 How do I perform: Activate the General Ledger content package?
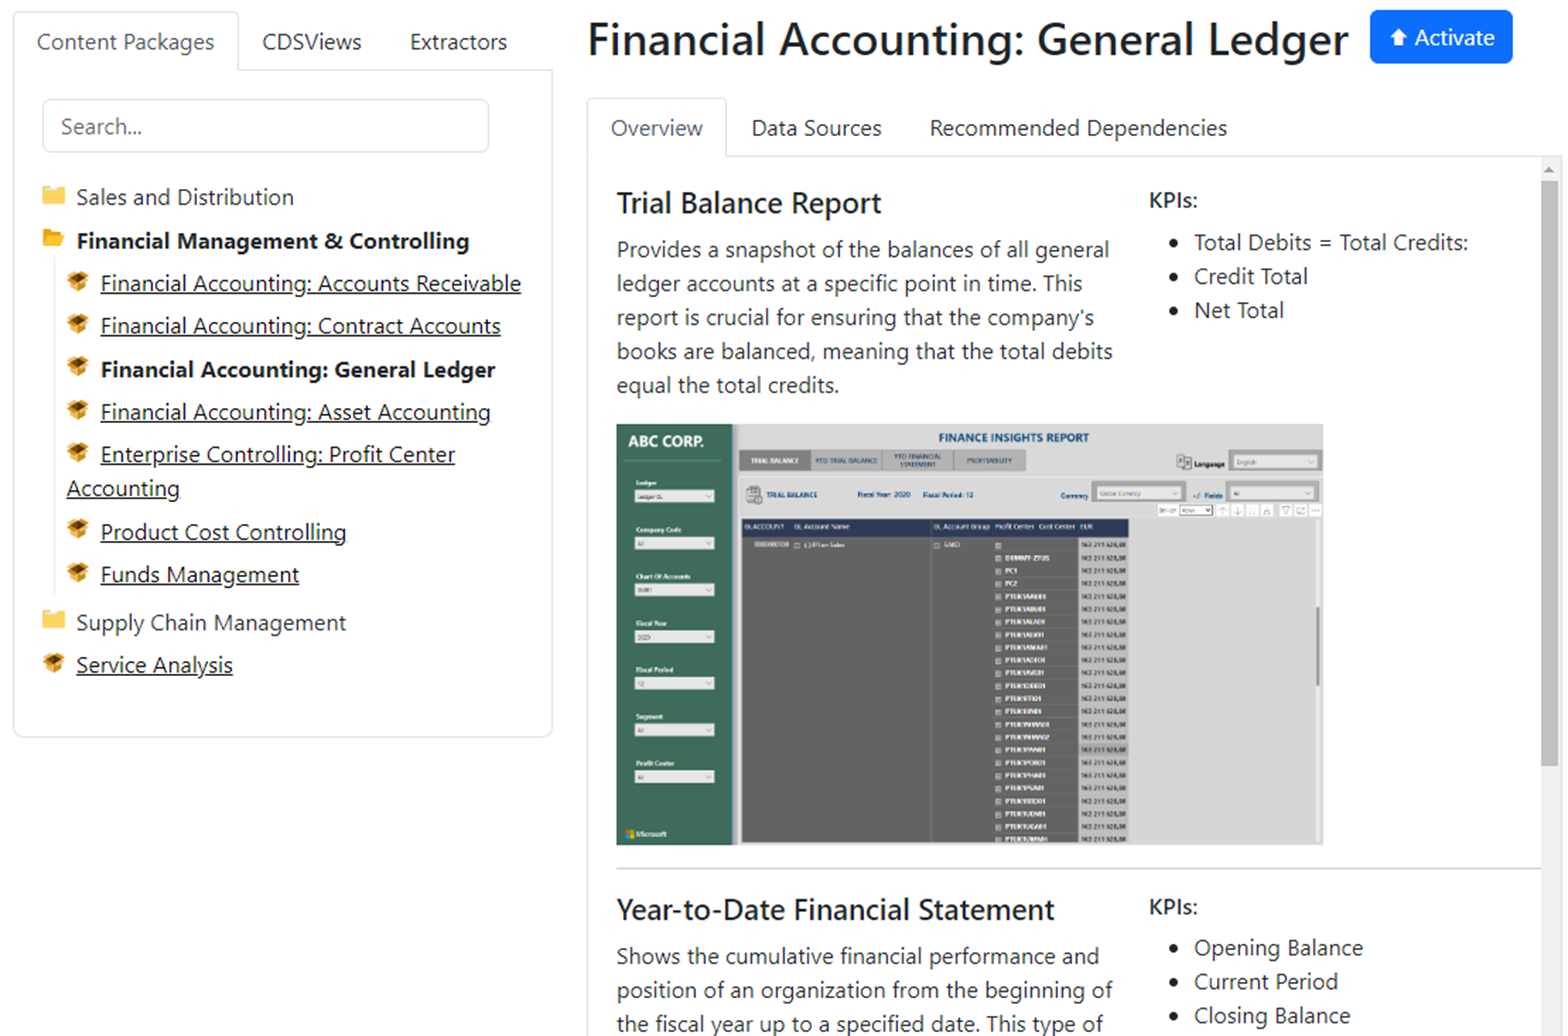pos(1441,37)
